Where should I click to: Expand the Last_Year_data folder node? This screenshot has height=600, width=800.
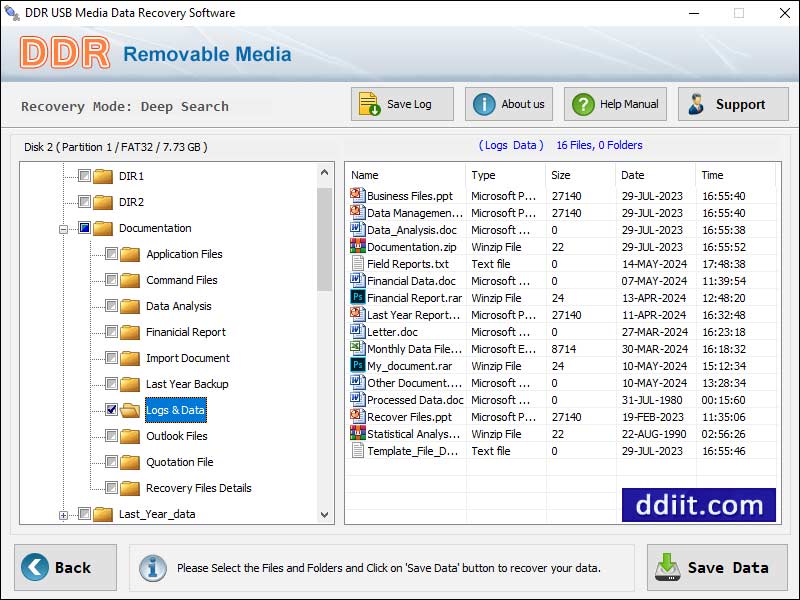tap(61, 513)
